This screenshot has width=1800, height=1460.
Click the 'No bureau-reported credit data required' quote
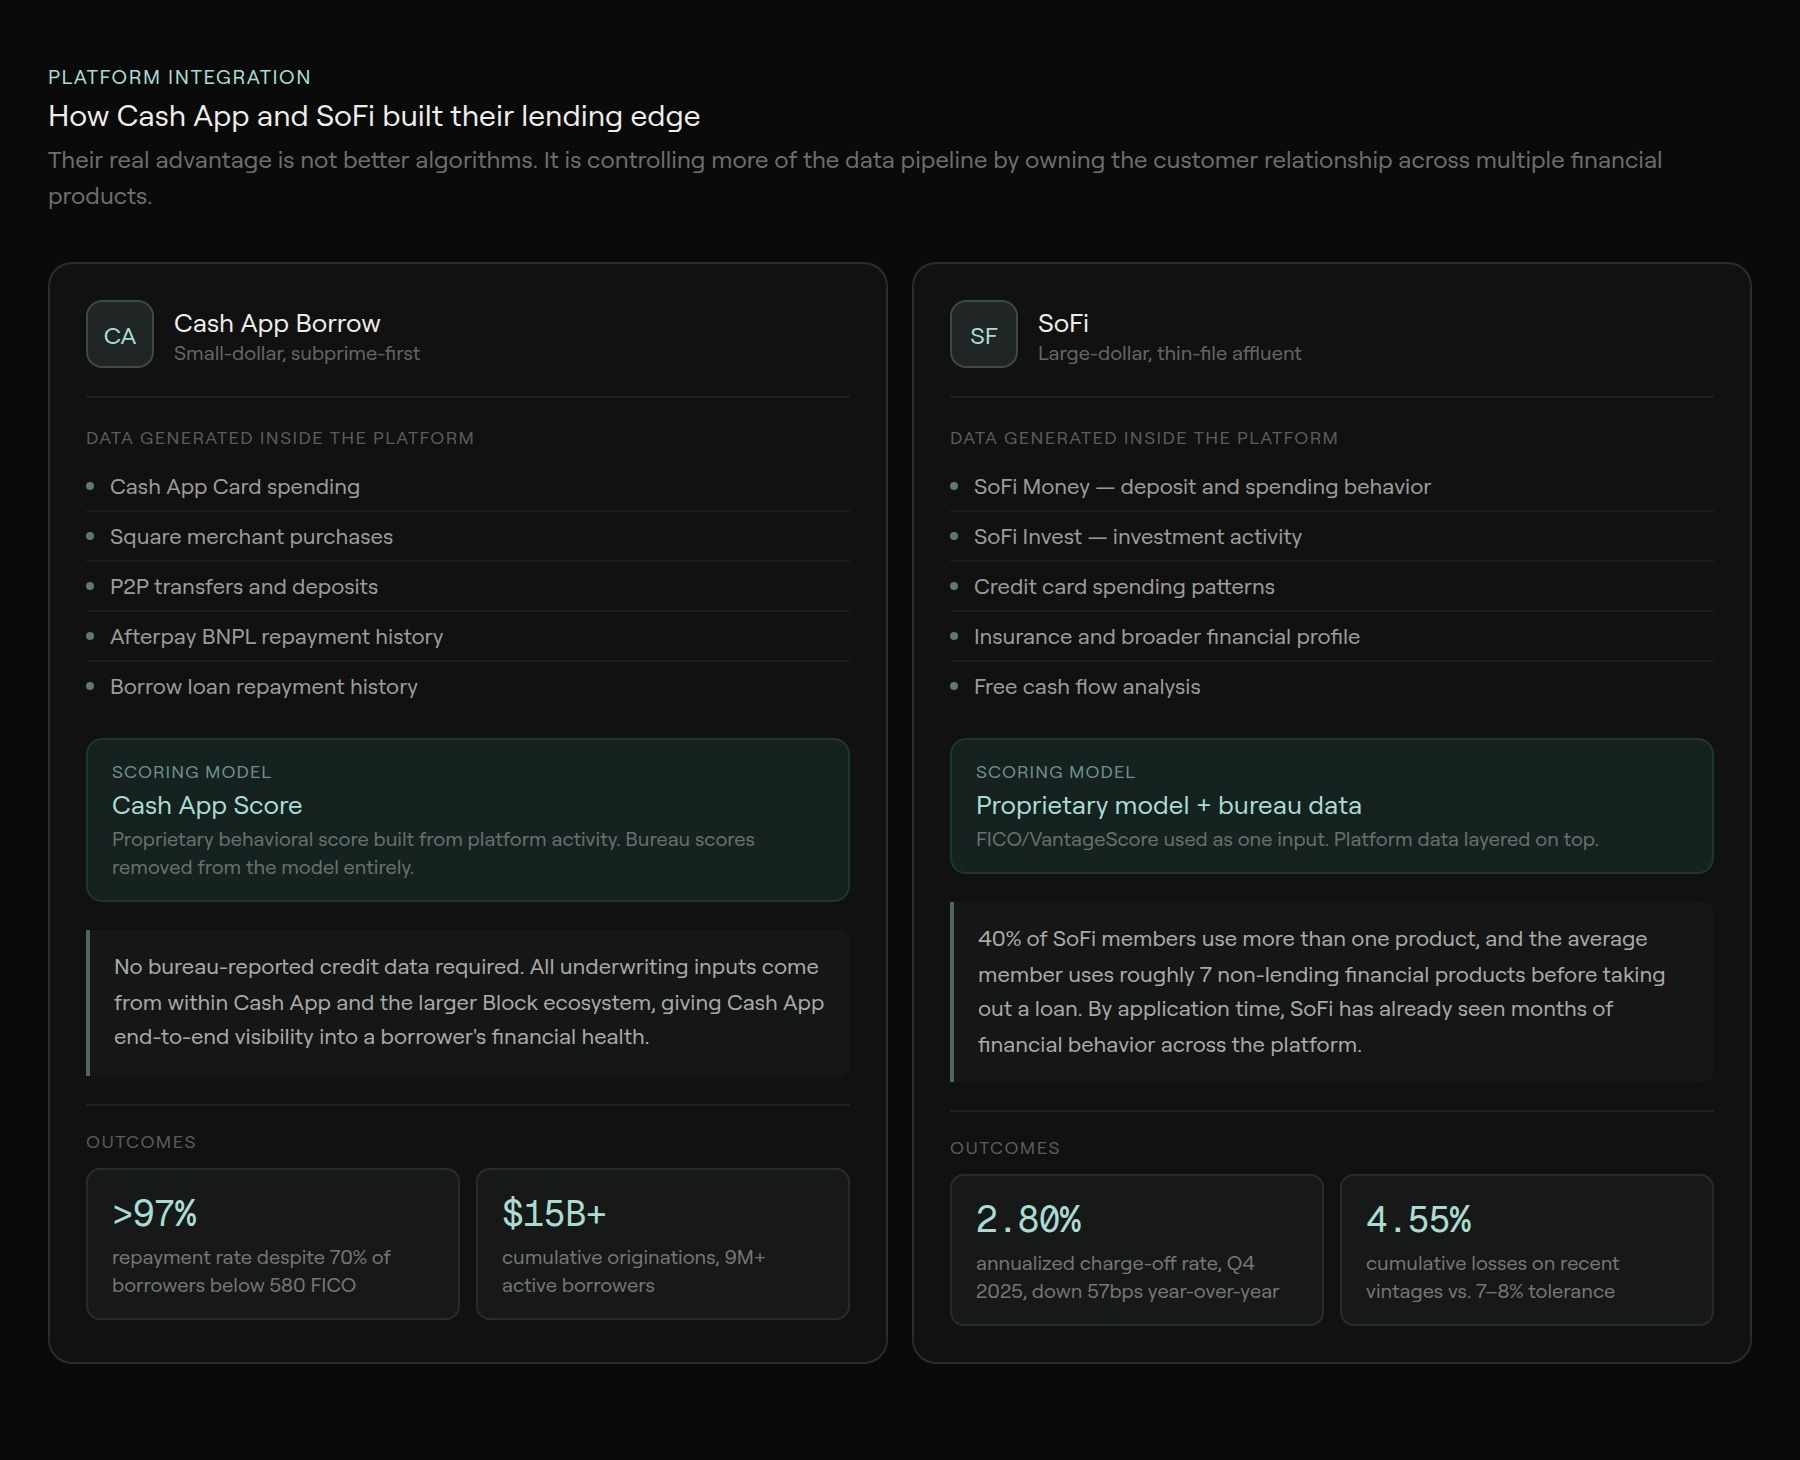[468, 1002]
